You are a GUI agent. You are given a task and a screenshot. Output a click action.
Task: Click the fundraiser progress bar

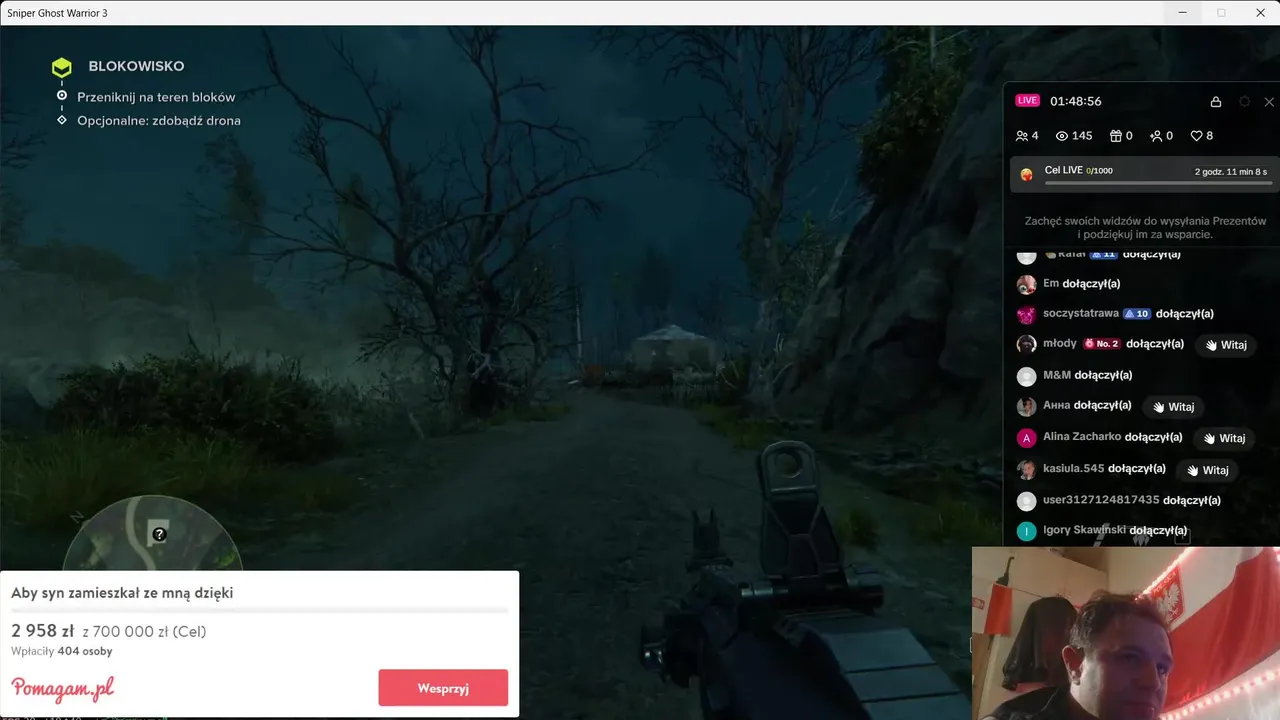tap(259, 610)
